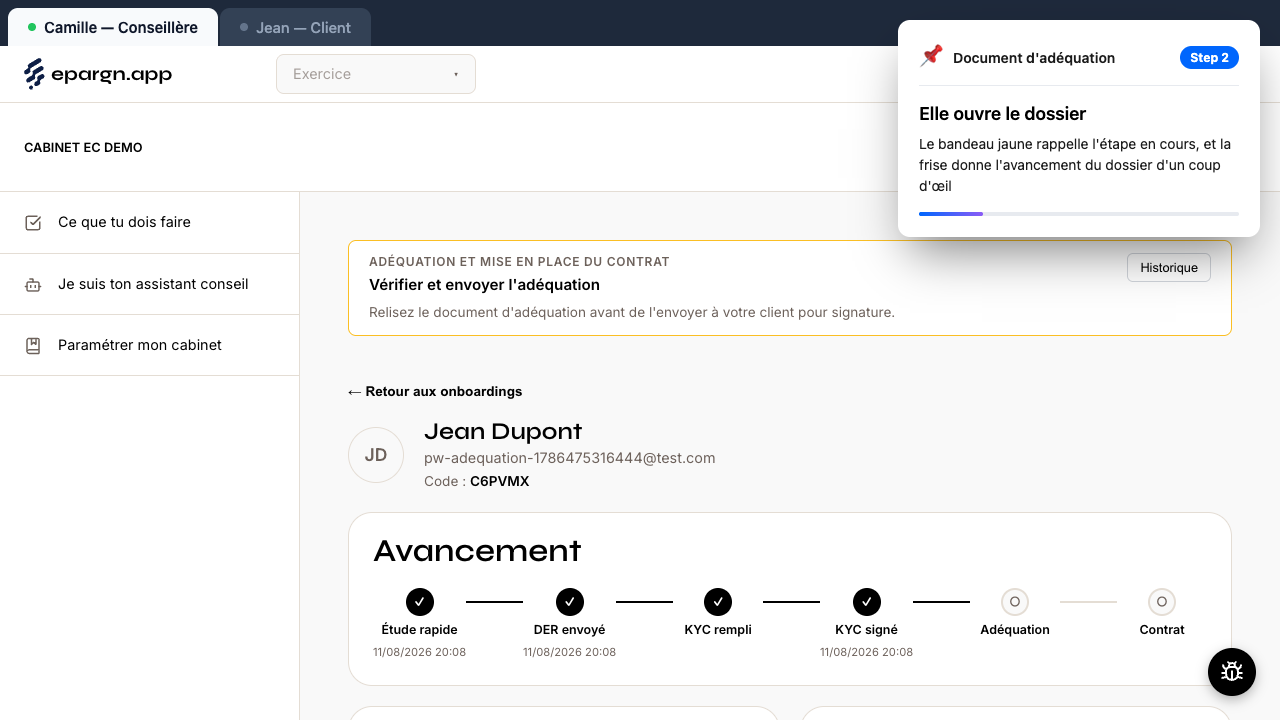The image size is (1280, 720).
Task: Select the pending Adéquation step circle
Action: (x=1015, y=602)
